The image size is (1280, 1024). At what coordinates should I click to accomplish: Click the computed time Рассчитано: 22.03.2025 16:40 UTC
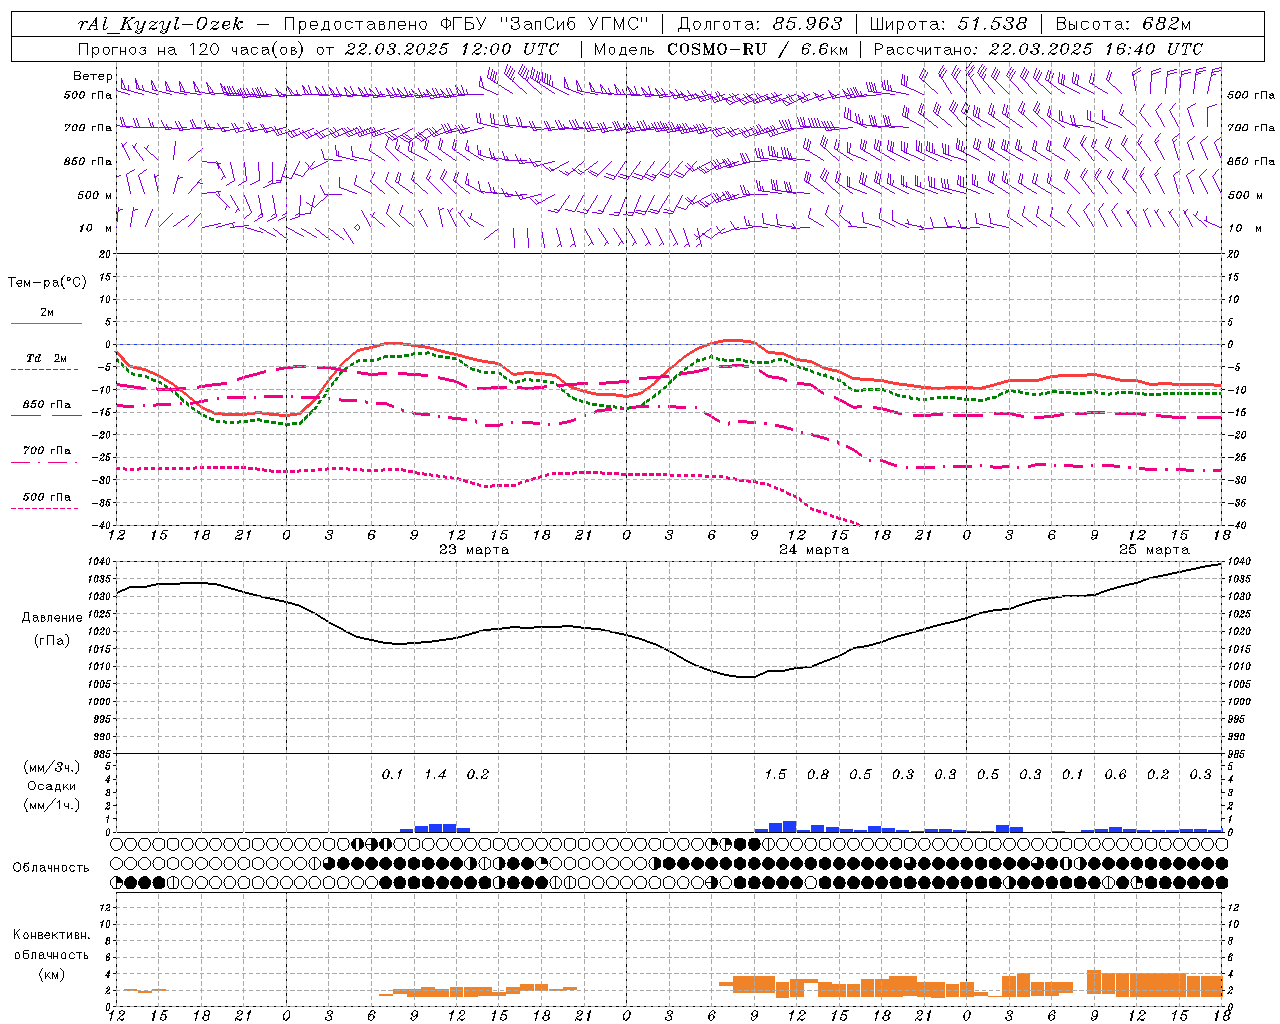pyautogui.click(x=1038, y=49)
